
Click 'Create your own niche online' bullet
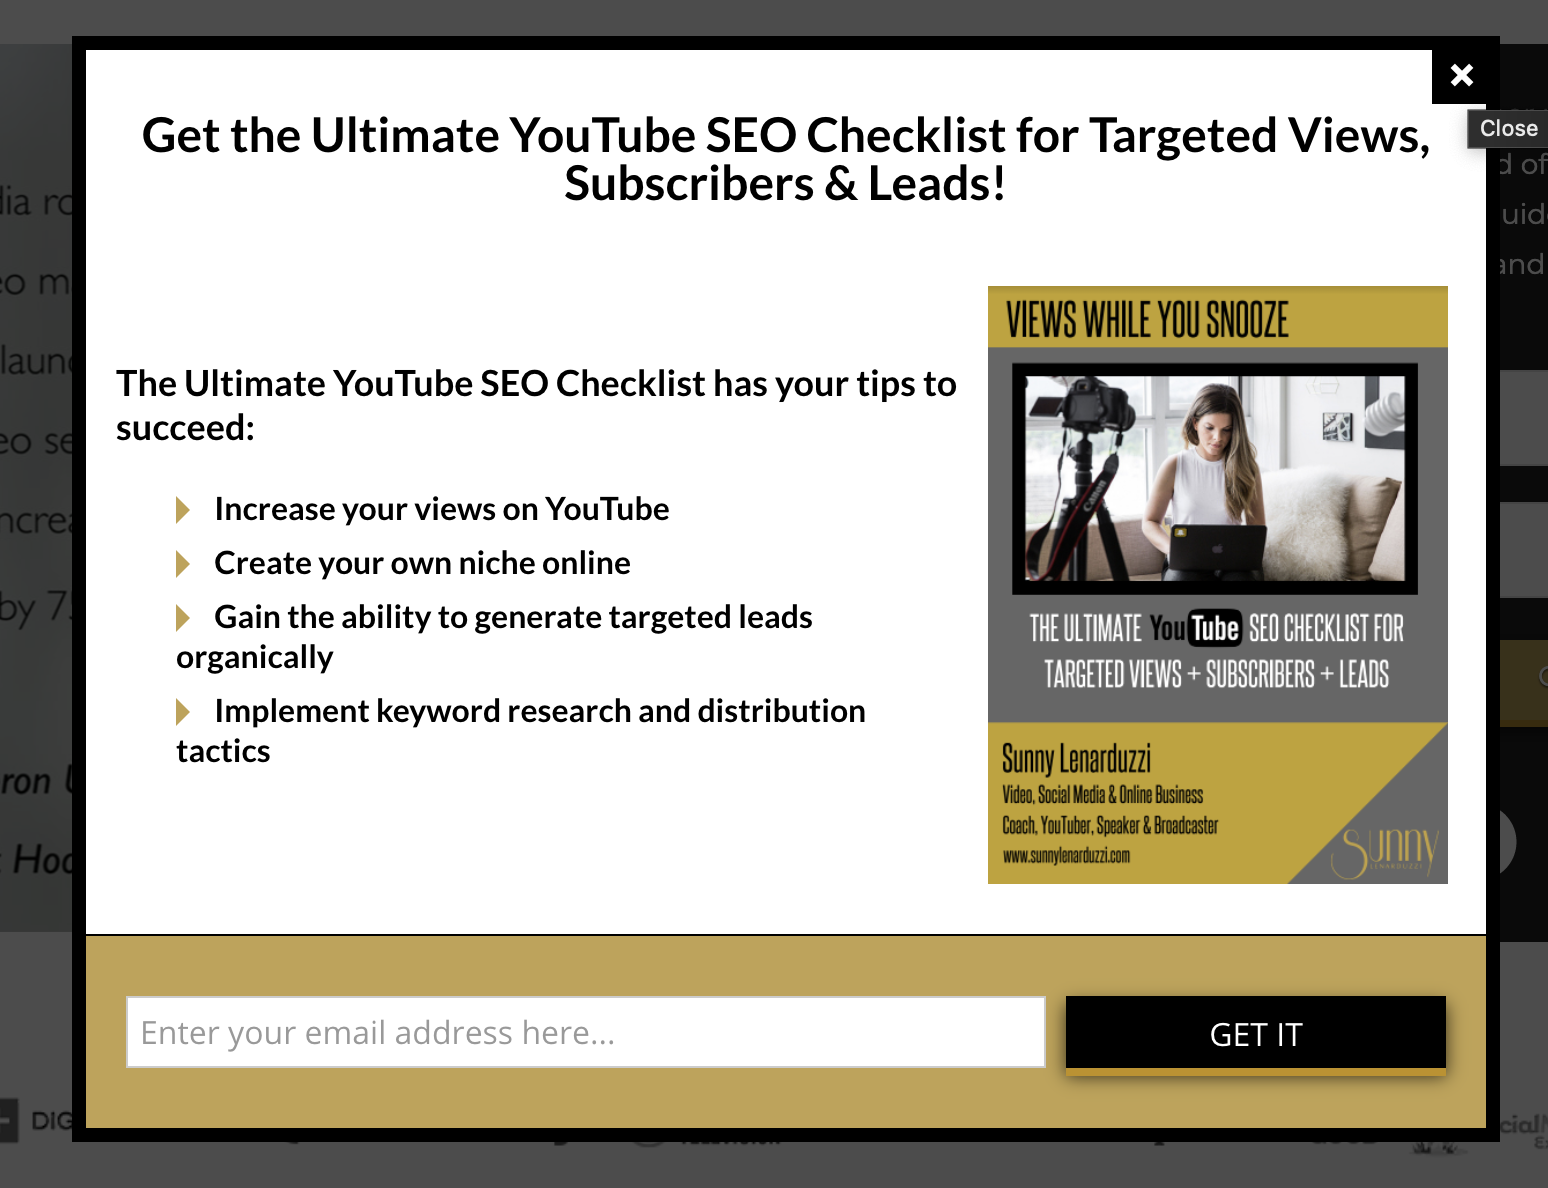[x=422, y=563]
